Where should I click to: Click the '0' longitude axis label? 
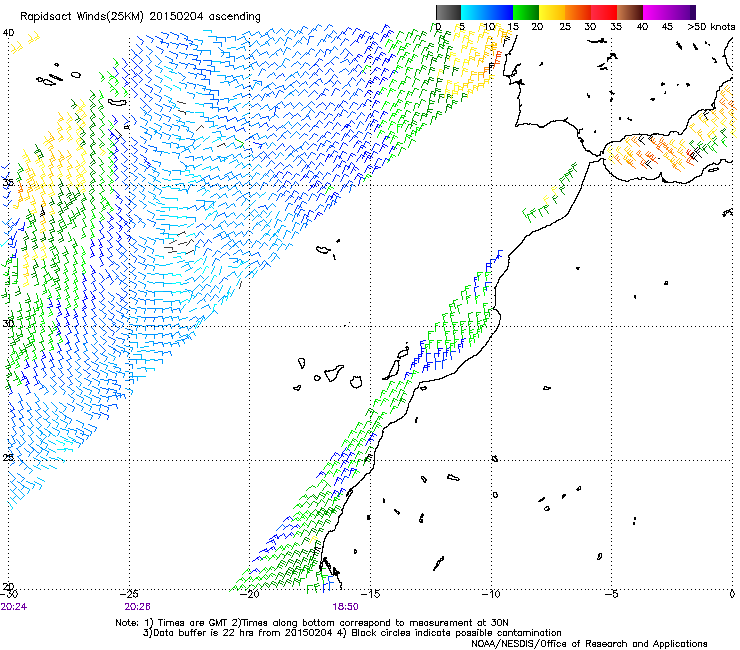(x=732, y=594)
